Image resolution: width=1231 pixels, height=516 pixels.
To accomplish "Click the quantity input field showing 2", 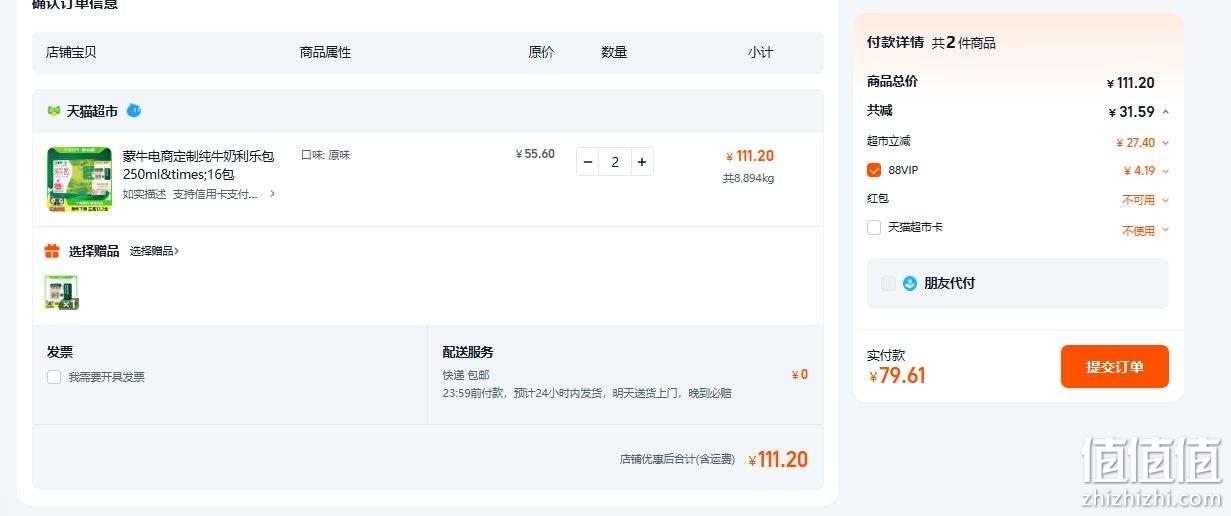I will coord(615,162).
